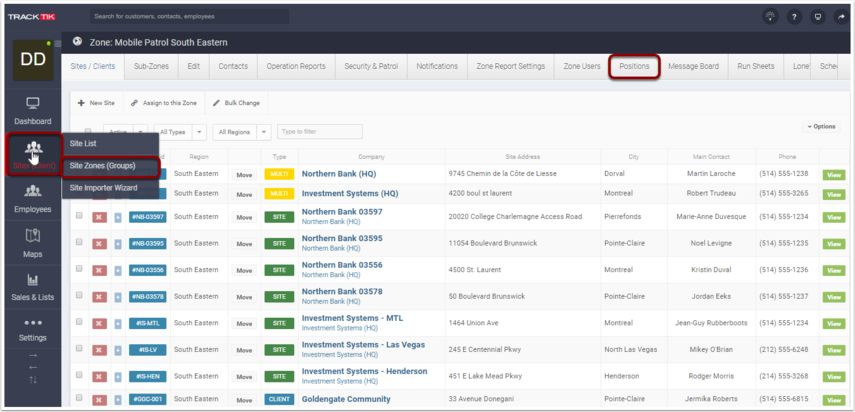The image size is (855, 412).
Task: Open help with the question mark icon
Action: (x=794, y=16)
